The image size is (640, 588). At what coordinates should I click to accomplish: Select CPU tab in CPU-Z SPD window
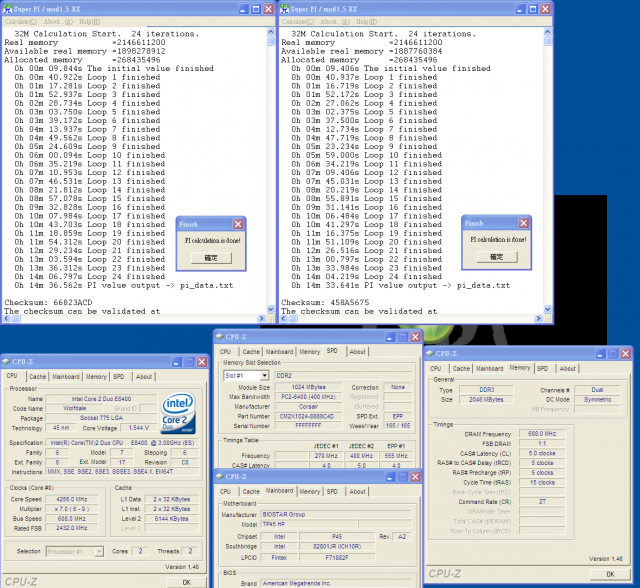[x=225, y=352]
